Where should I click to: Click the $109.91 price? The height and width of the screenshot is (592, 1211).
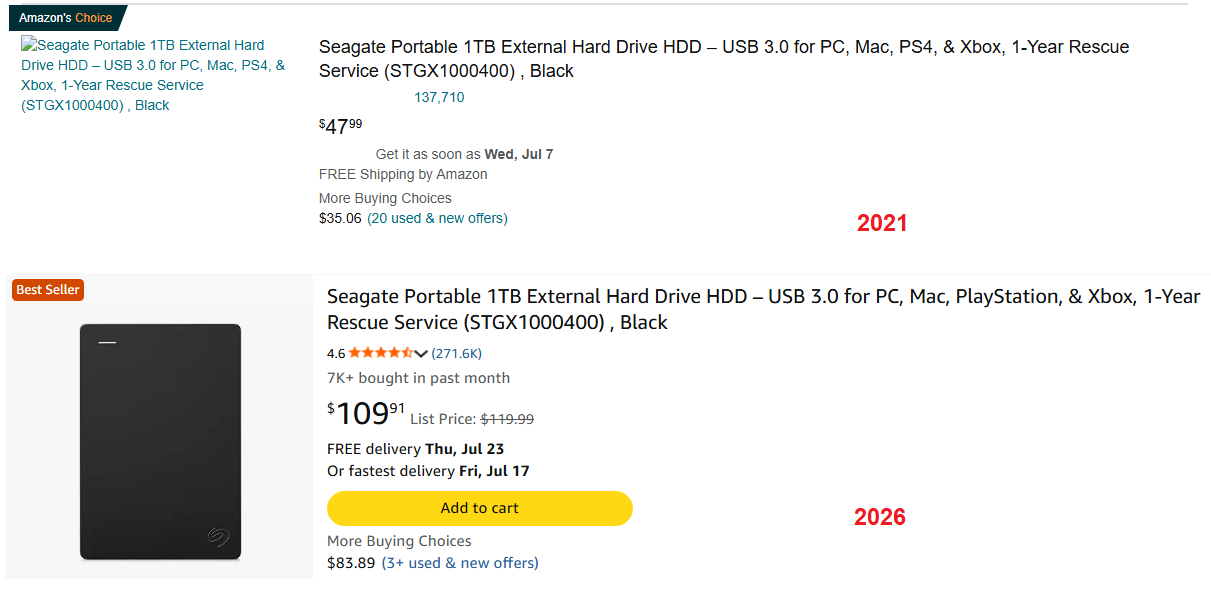pos(366,413)
